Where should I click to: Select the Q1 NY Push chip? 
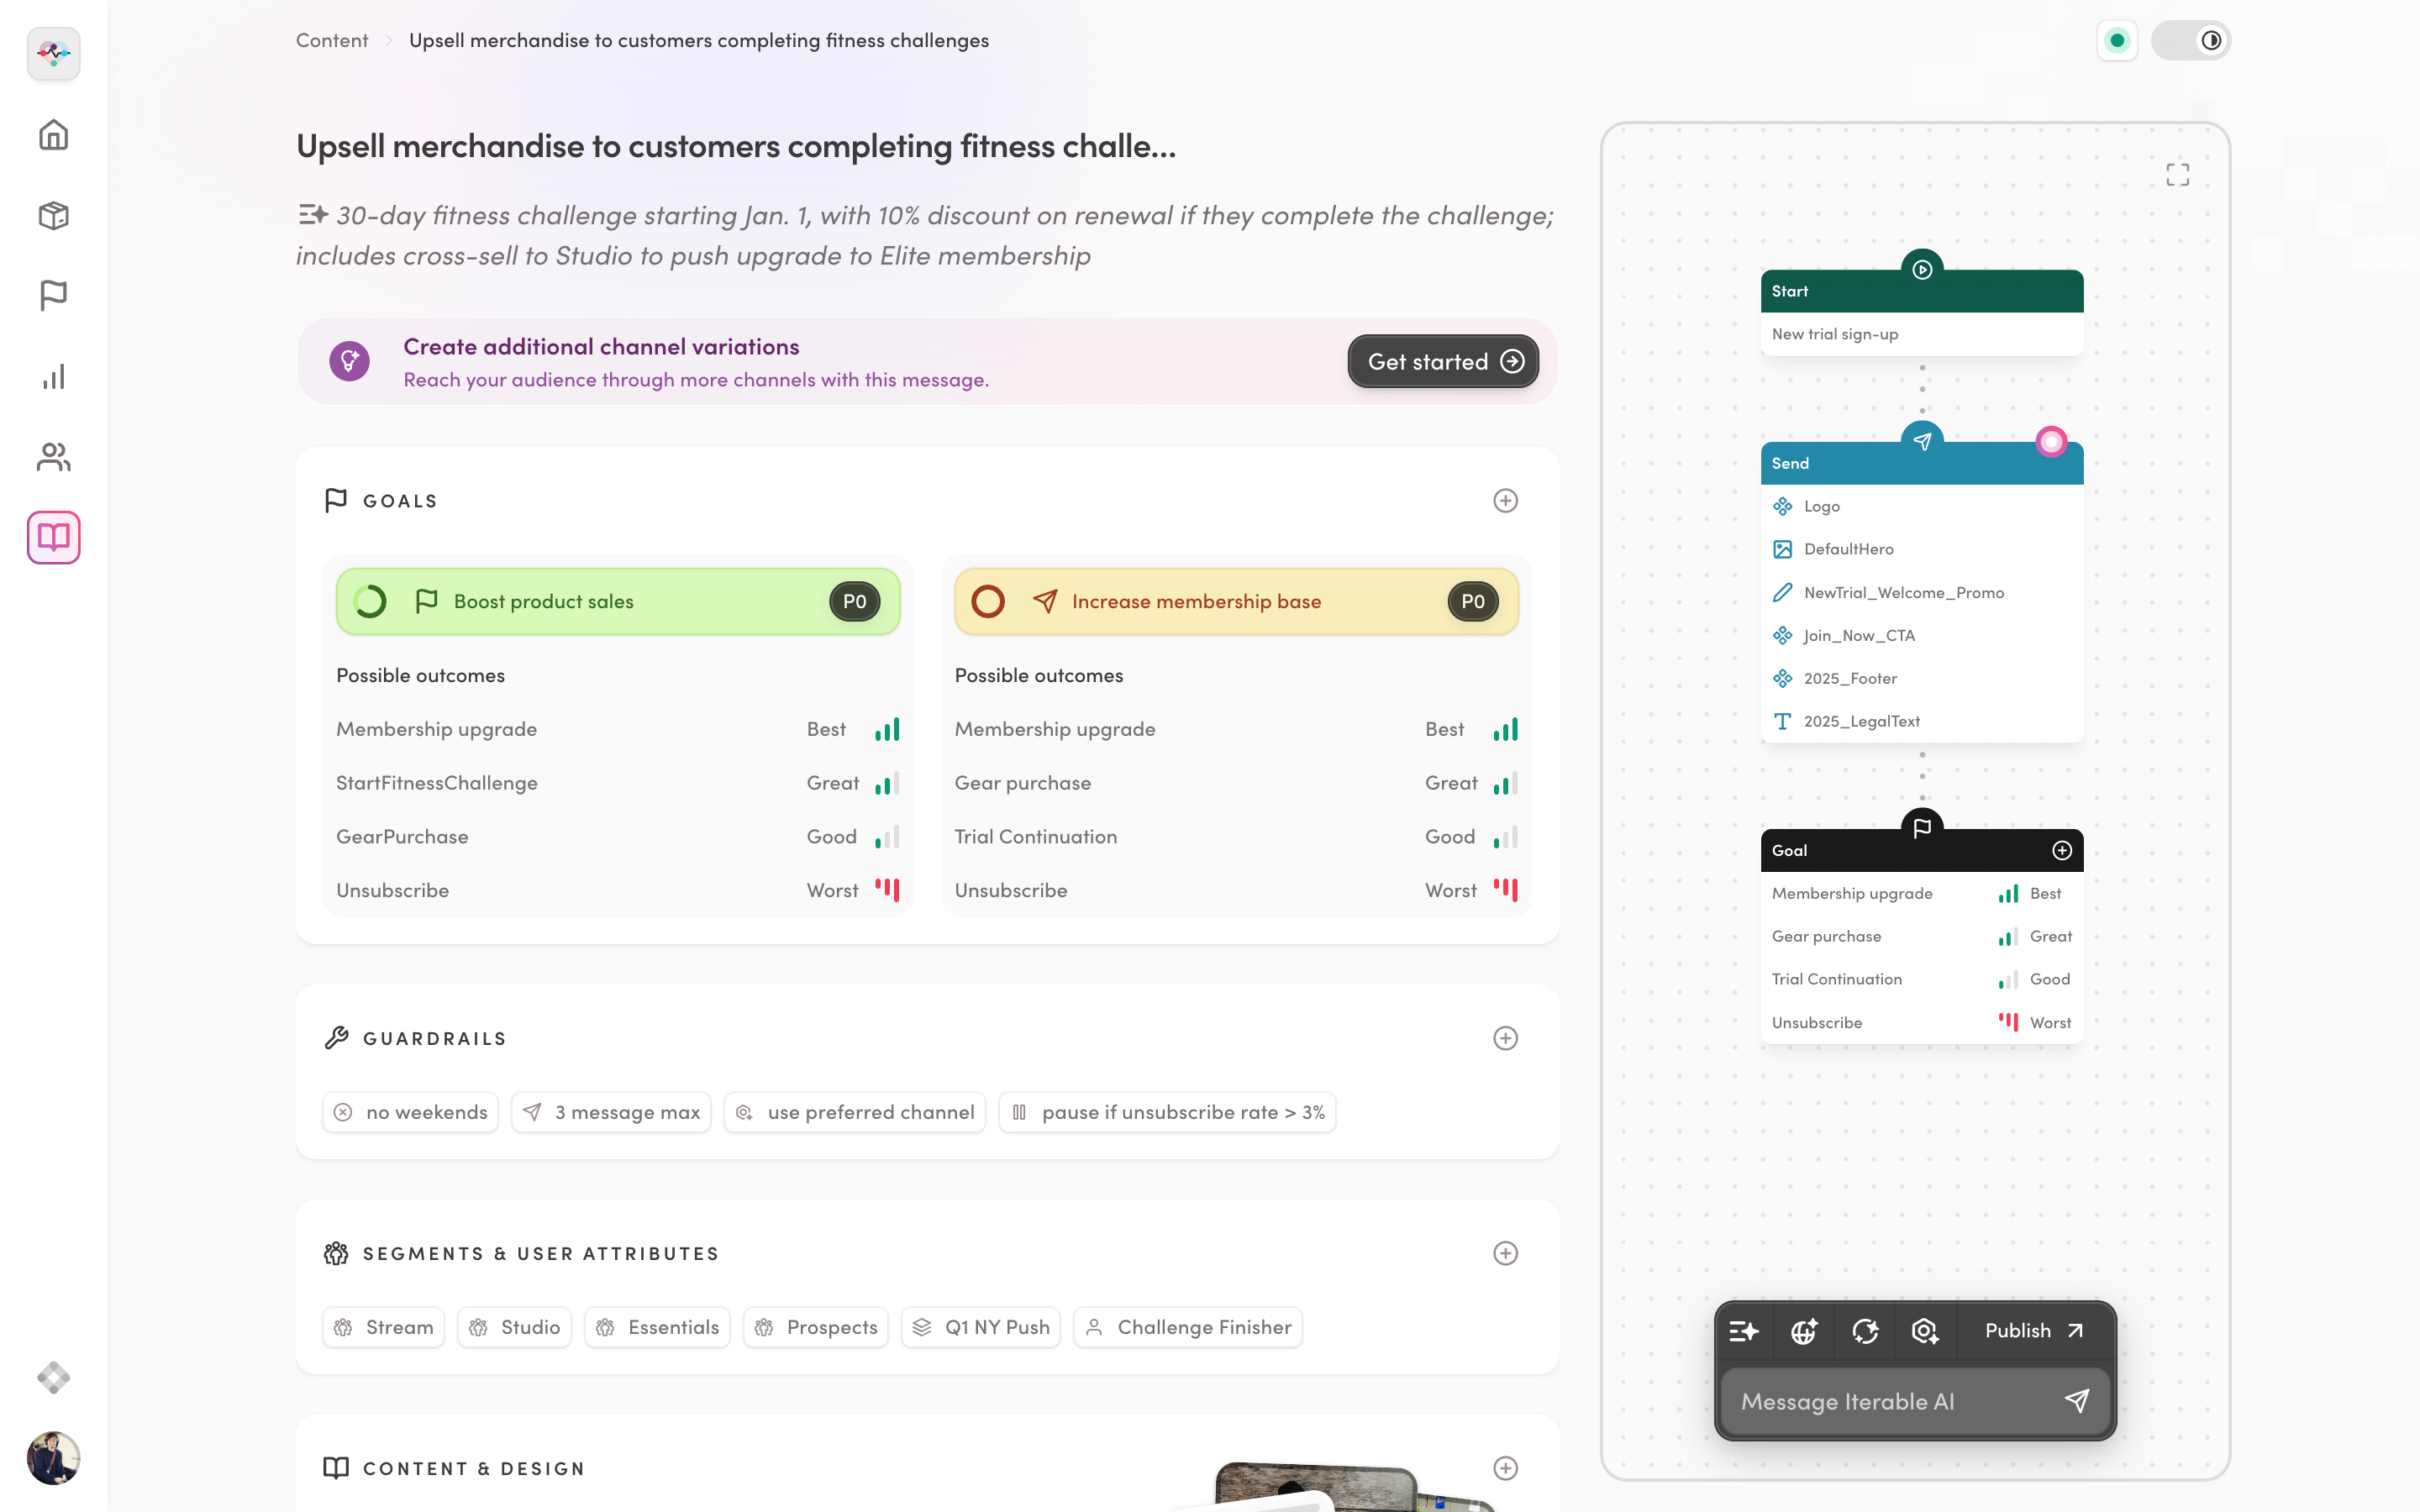pos(981,1328)
